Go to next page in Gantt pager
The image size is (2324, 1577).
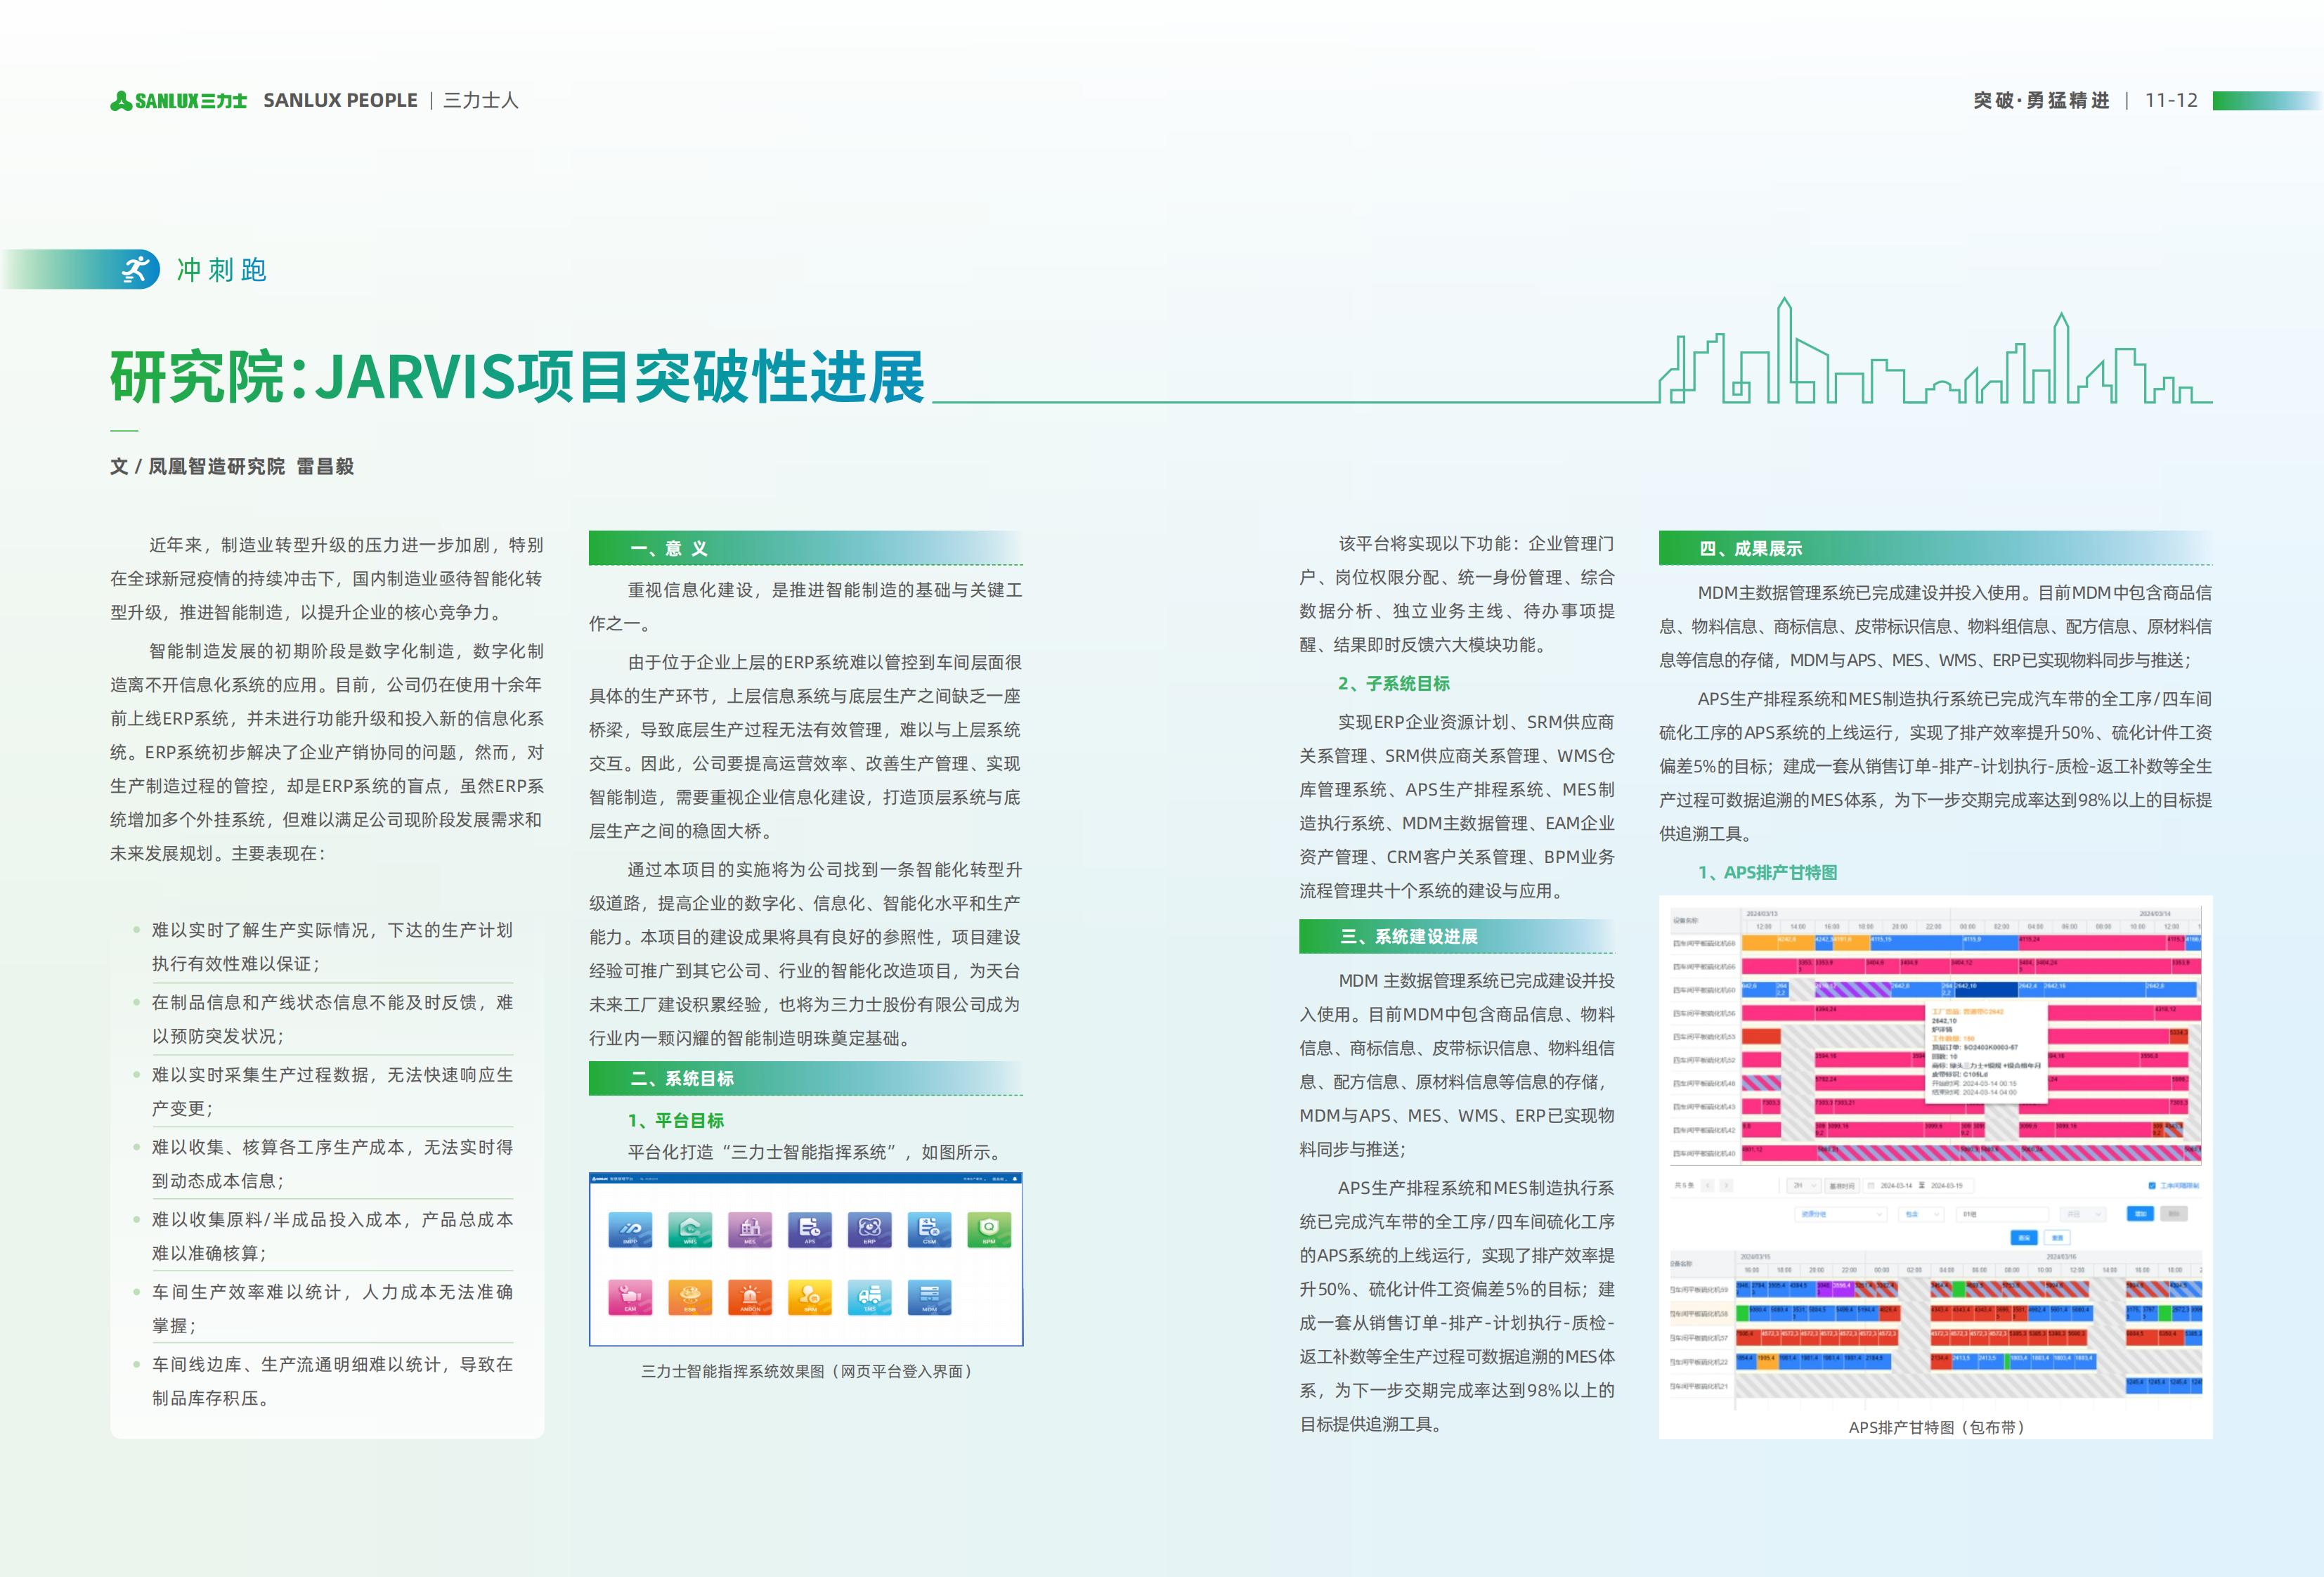[1726, 1186]
